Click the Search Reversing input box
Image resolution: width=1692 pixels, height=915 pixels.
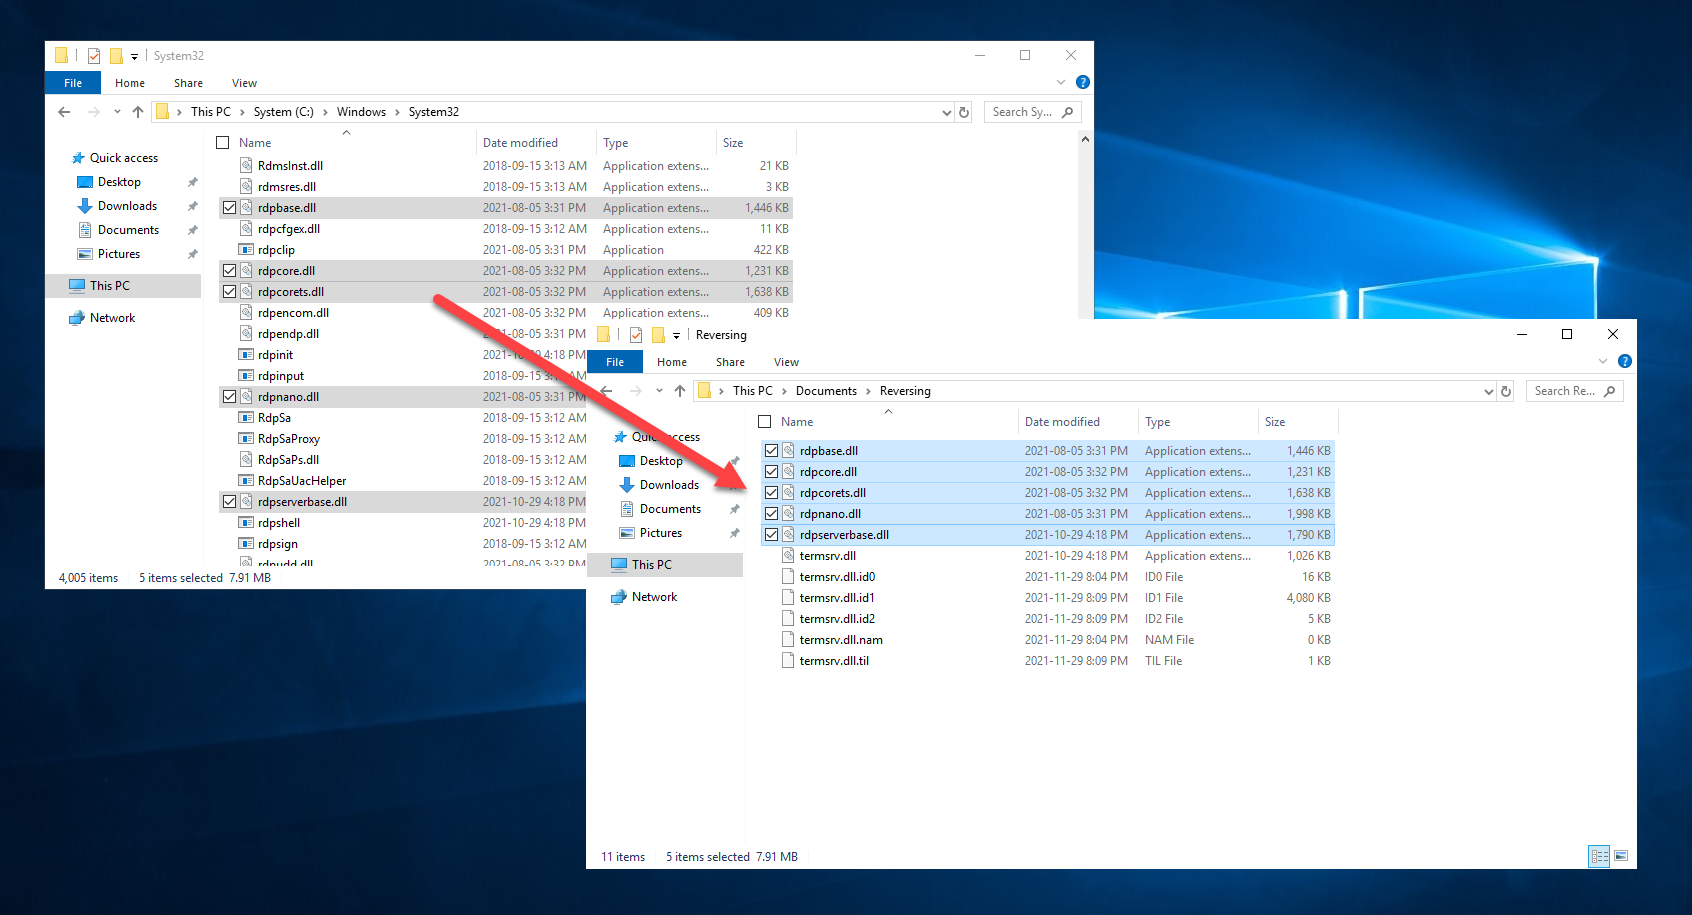[x=1565, y=391]
